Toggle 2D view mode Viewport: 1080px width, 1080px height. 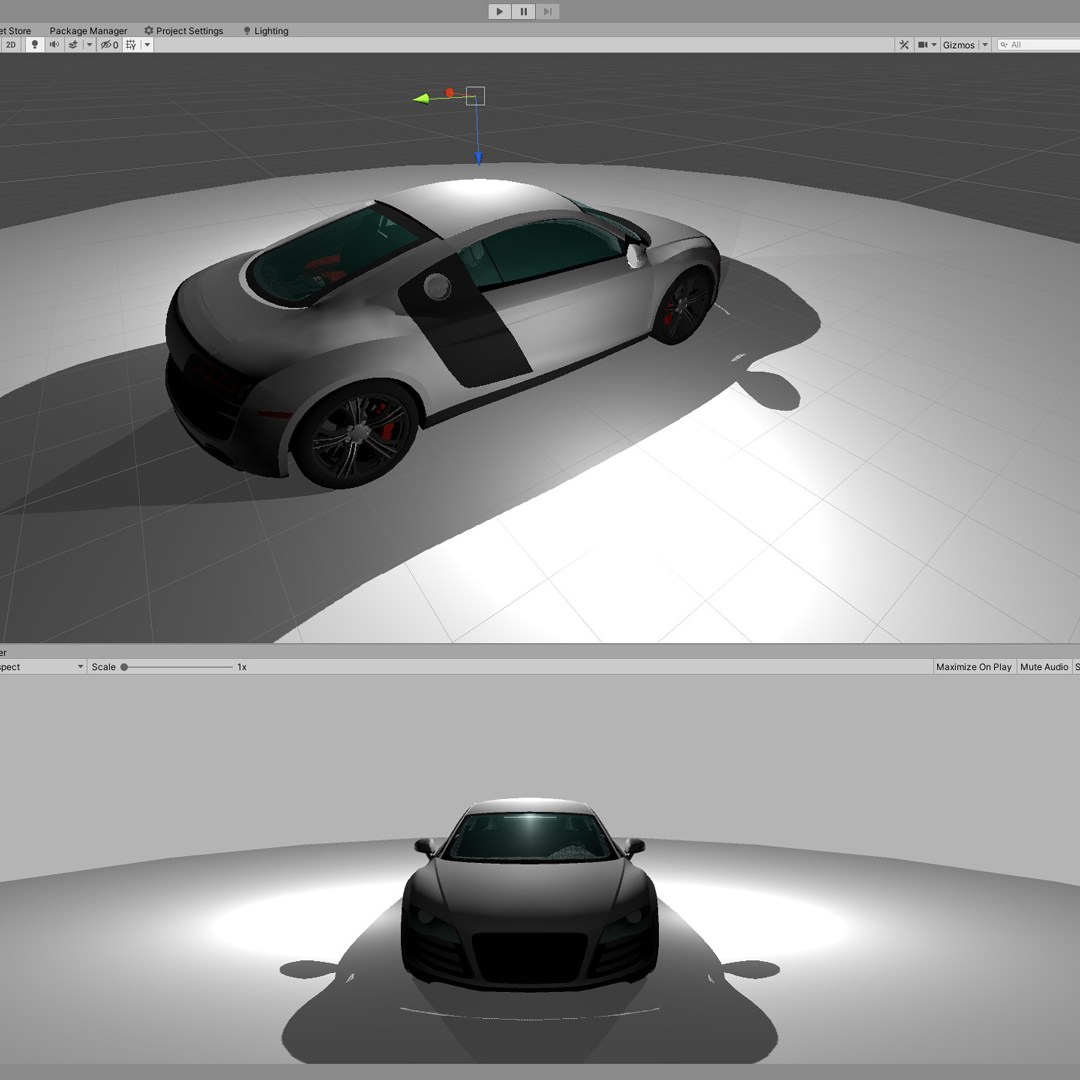pos(11,45)
